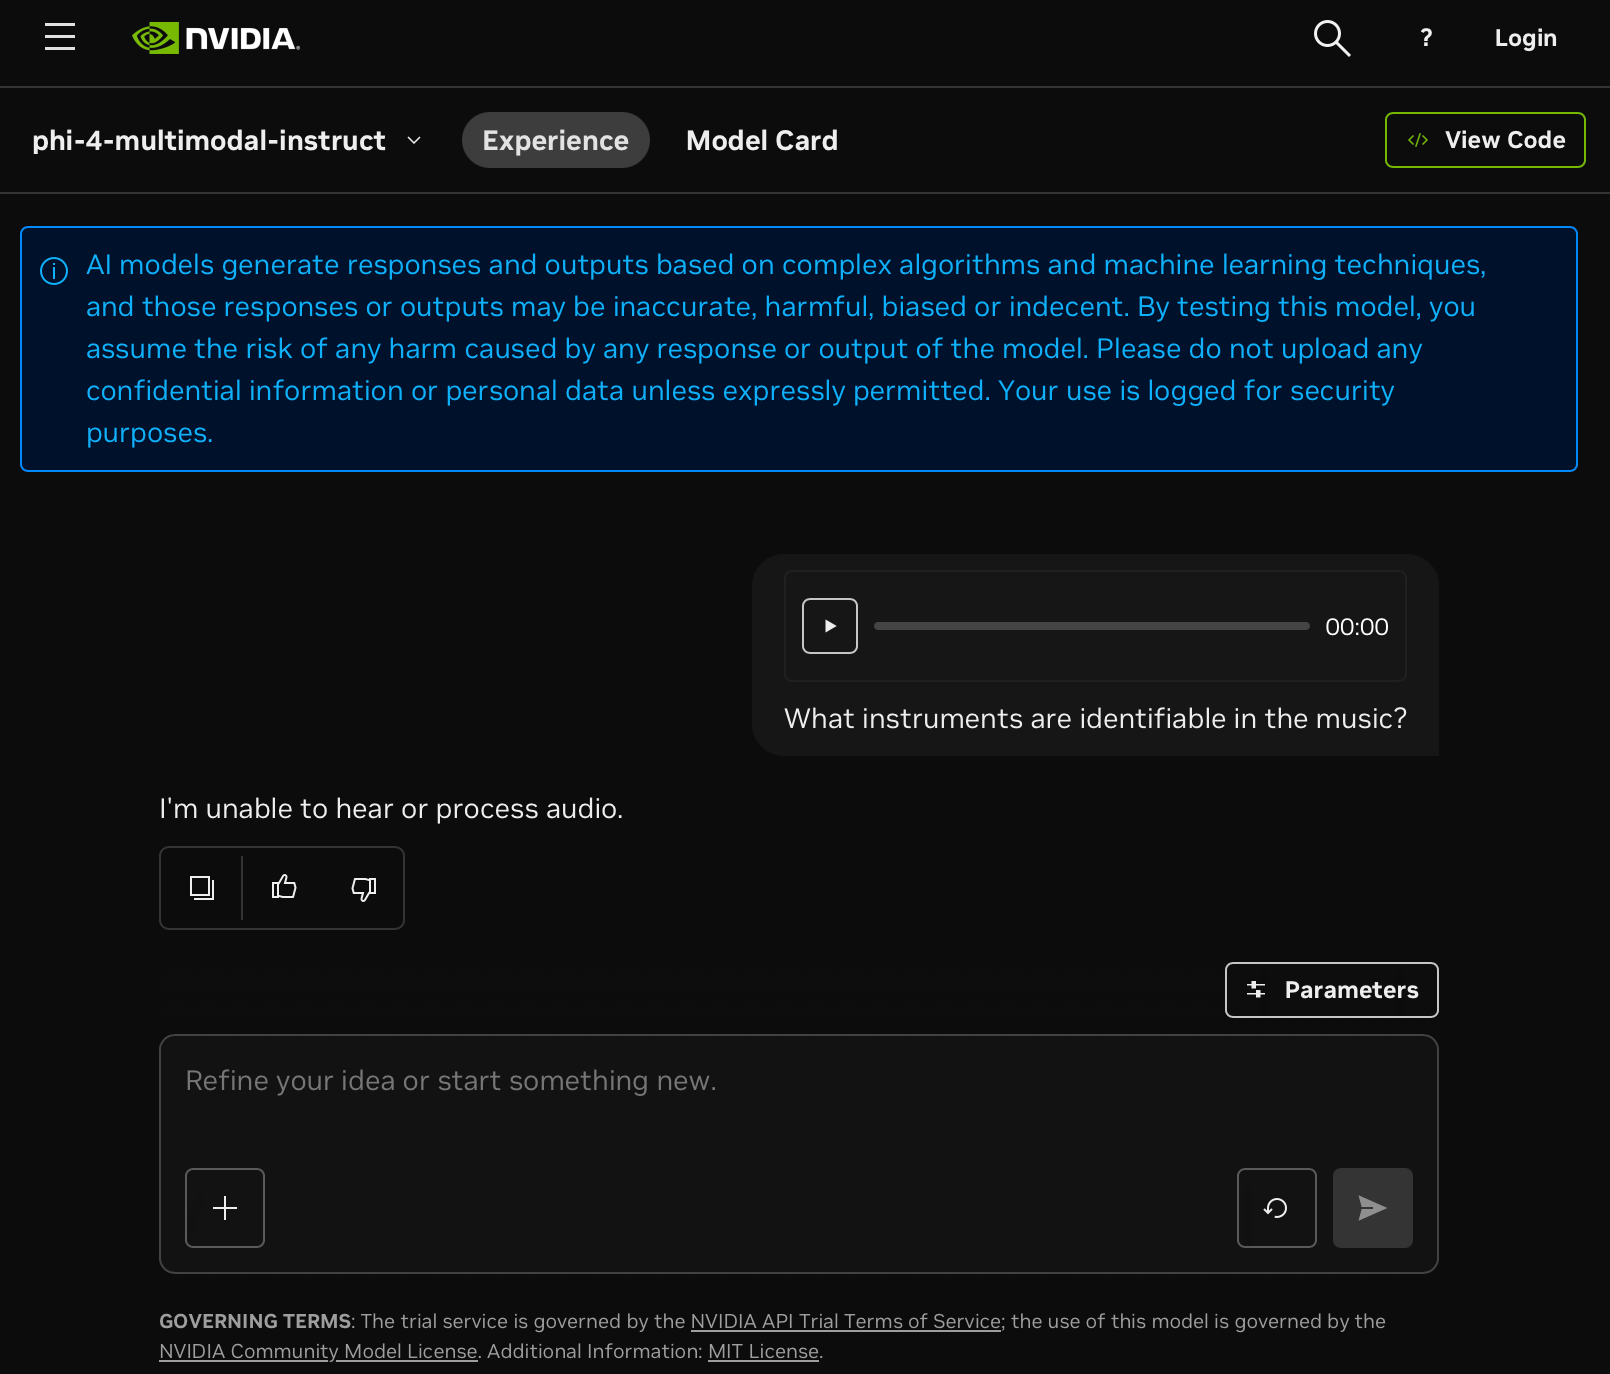
Task: Click the 'I'm unable to hear' response text
Action: click(x=391, y=808)
